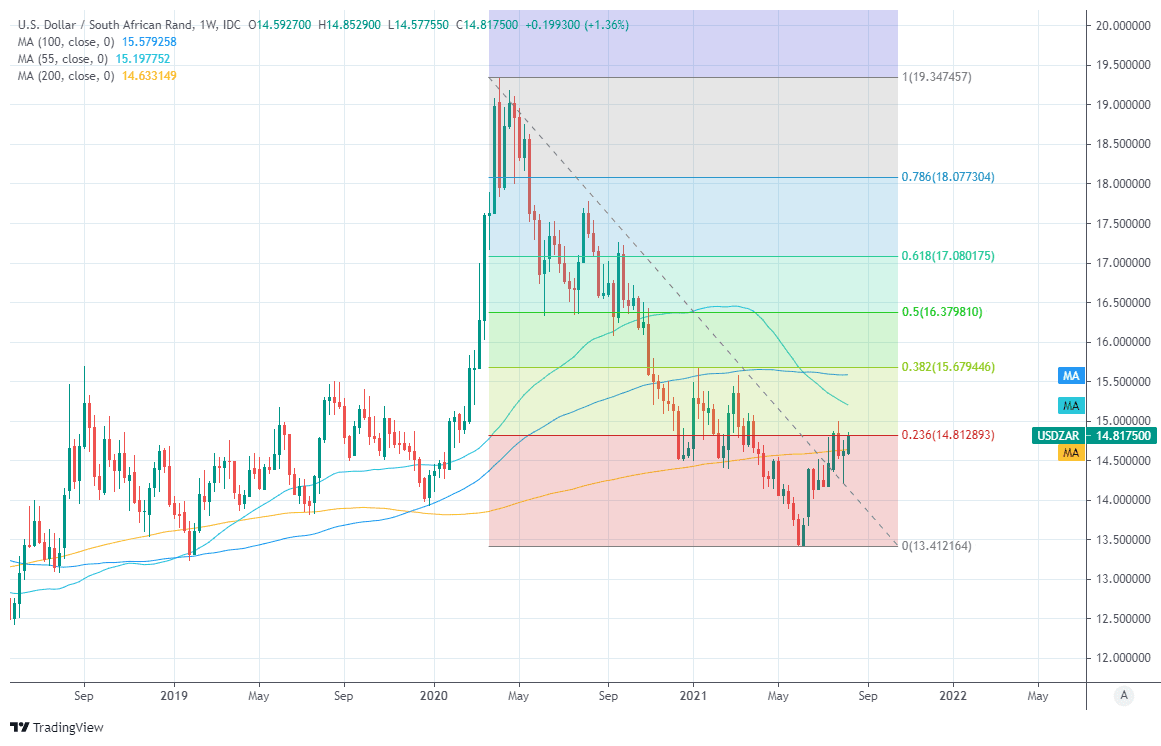Select the 0.382 Fibonacci level label
Screen dimensions: 1161x746
(x=948, y=367)
